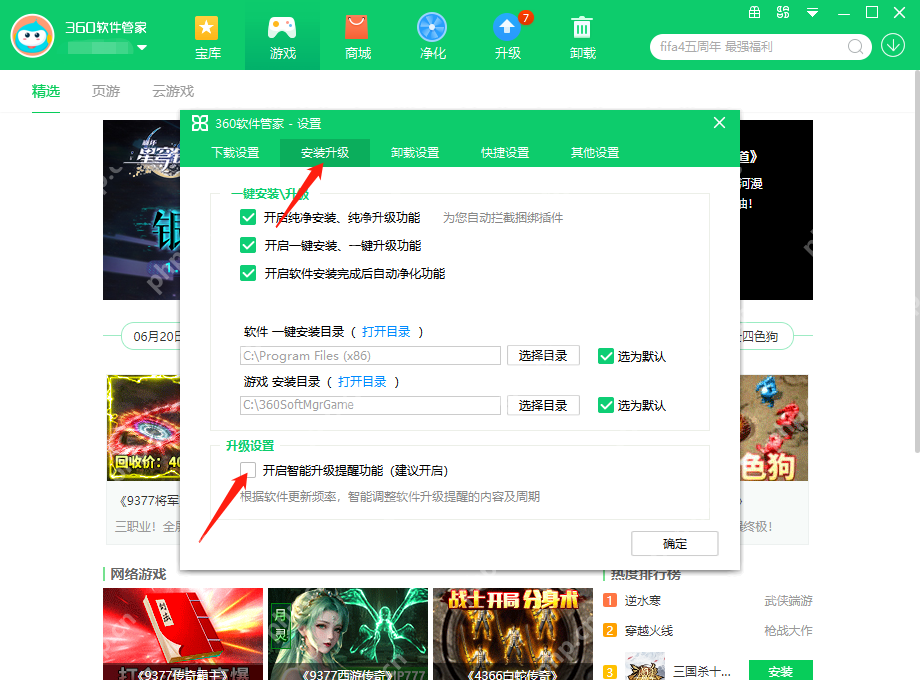The height and width of the screenshot is (680, 920).
Task: Toggle 选为默认 for software directory
Action: coord(606,356)
